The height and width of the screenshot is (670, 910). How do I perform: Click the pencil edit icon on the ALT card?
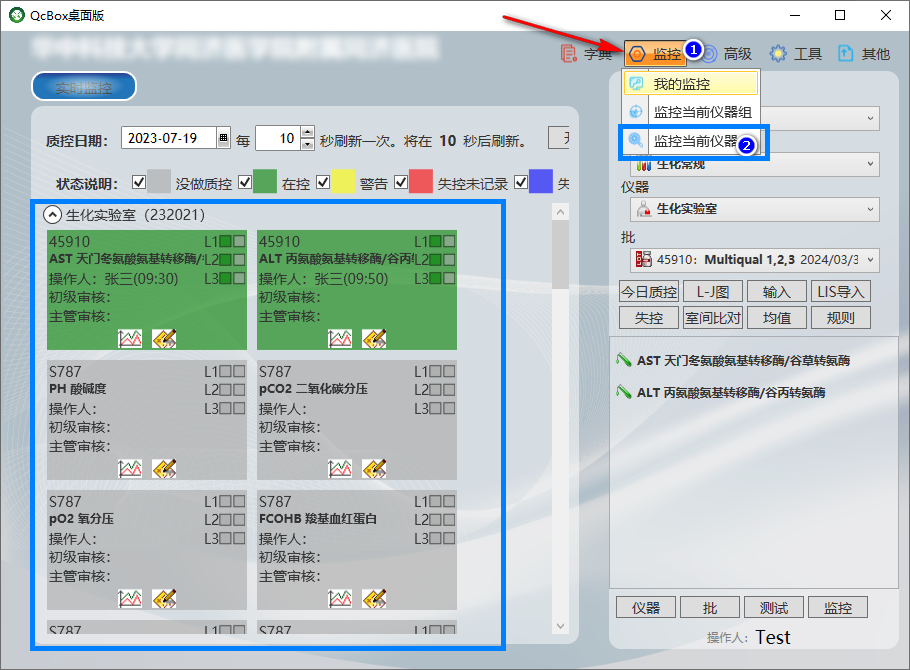[x=374, y=338]
